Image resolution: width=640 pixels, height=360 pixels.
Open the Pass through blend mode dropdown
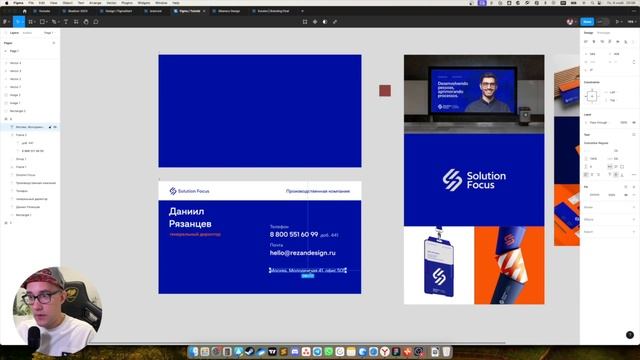pyautogui.click(x=598, y=122)
